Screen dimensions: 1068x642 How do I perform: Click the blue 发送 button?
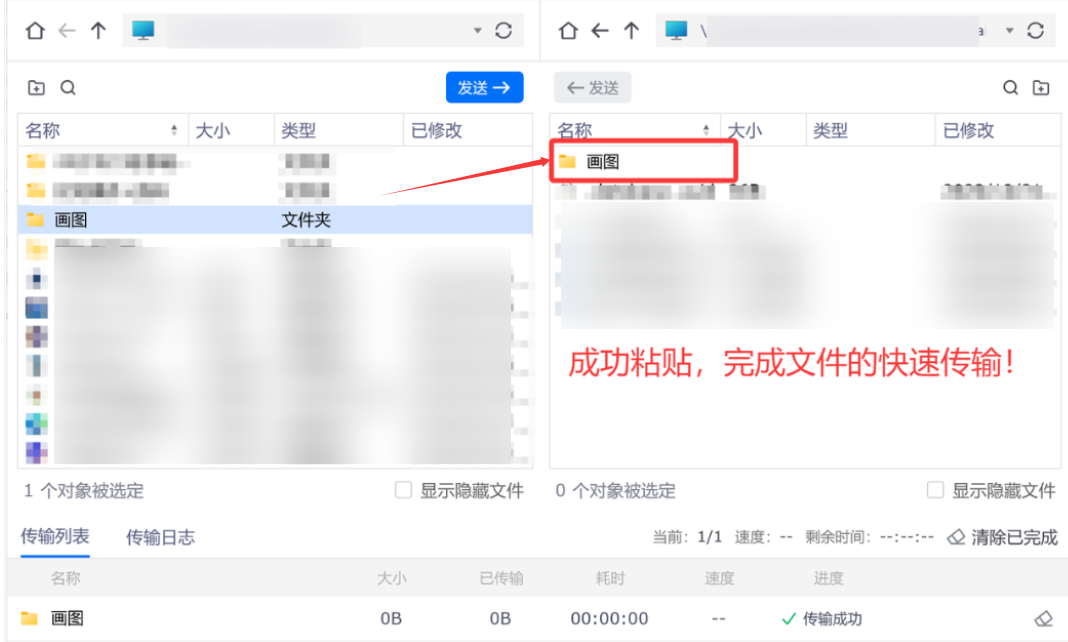(484, 87)
